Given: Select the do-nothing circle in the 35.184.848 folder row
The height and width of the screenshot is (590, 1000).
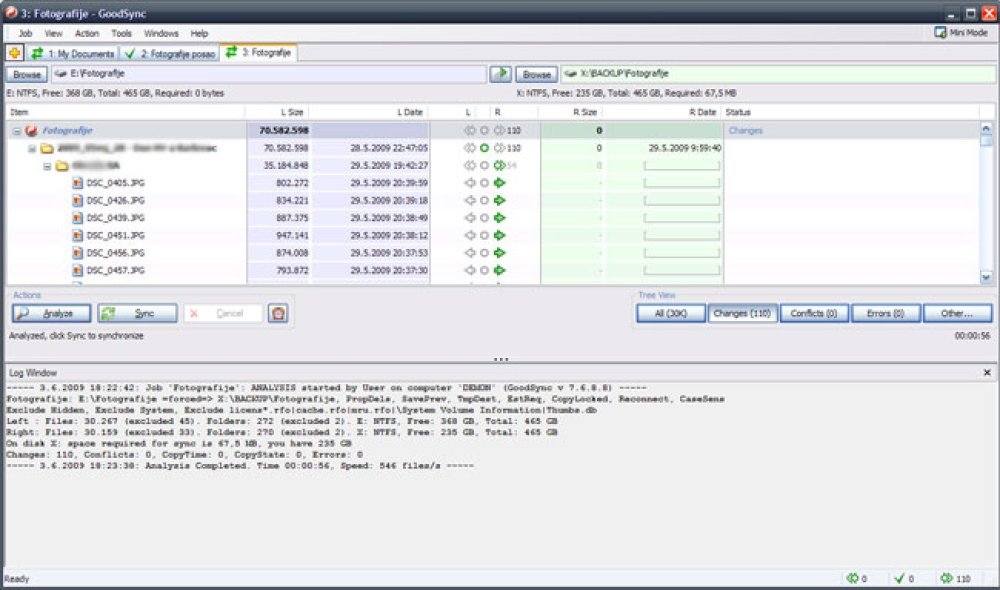Looking at the screenshot, I should click(x=485, y=166).
